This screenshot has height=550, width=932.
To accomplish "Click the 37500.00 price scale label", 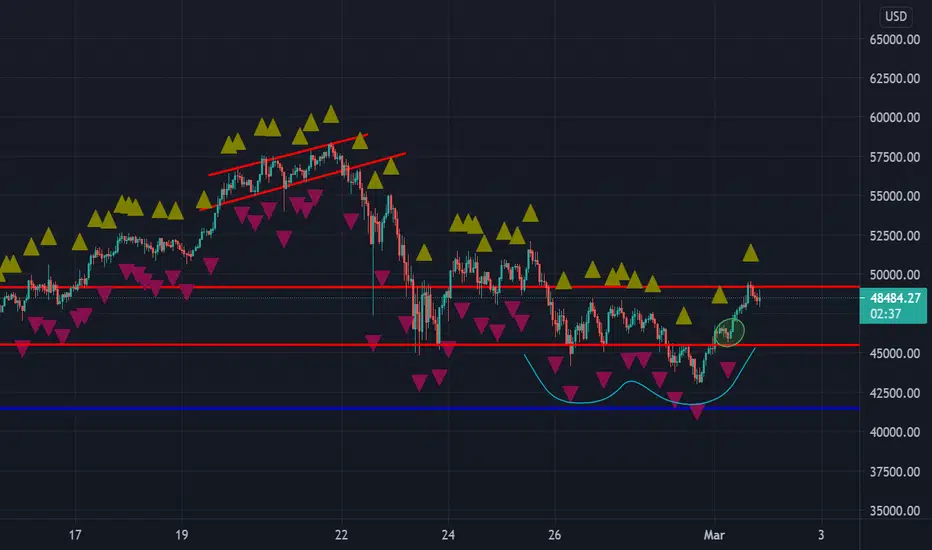I will coord(895,472).
